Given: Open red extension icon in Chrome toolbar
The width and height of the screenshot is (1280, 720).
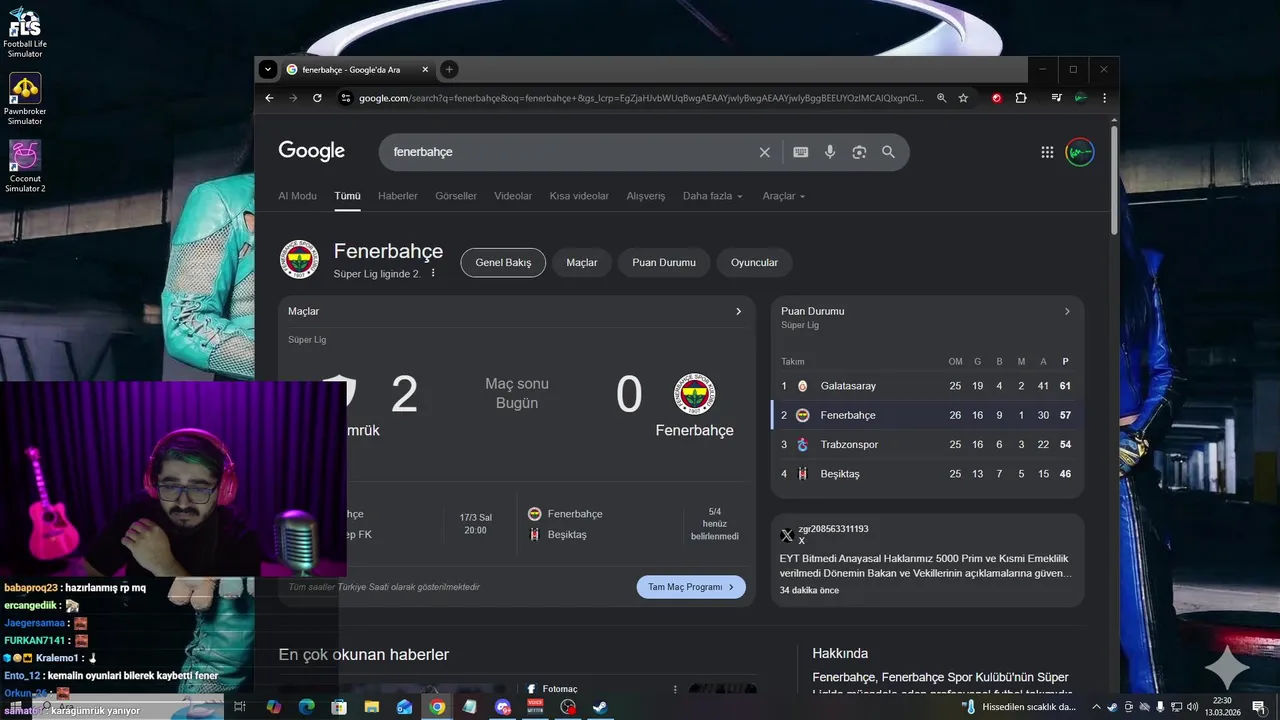Looking at the screenshot, I should coord(997,98).
